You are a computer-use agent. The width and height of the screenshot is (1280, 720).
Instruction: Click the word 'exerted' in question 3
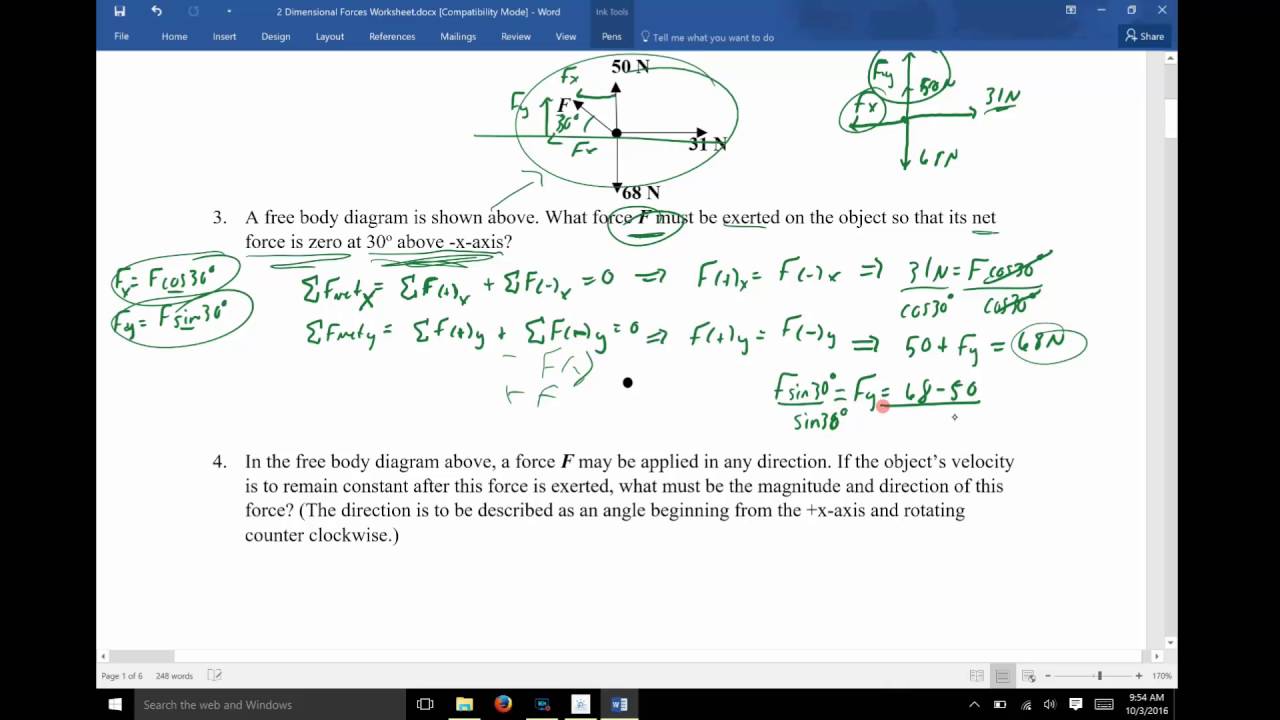click(750, 217)
